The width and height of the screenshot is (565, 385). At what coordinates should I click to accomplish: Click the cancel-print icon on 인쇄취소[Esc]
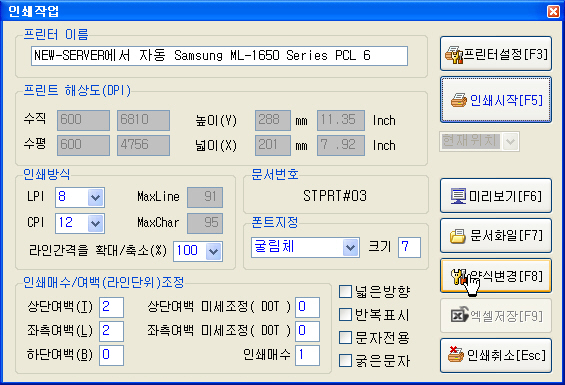456,354
